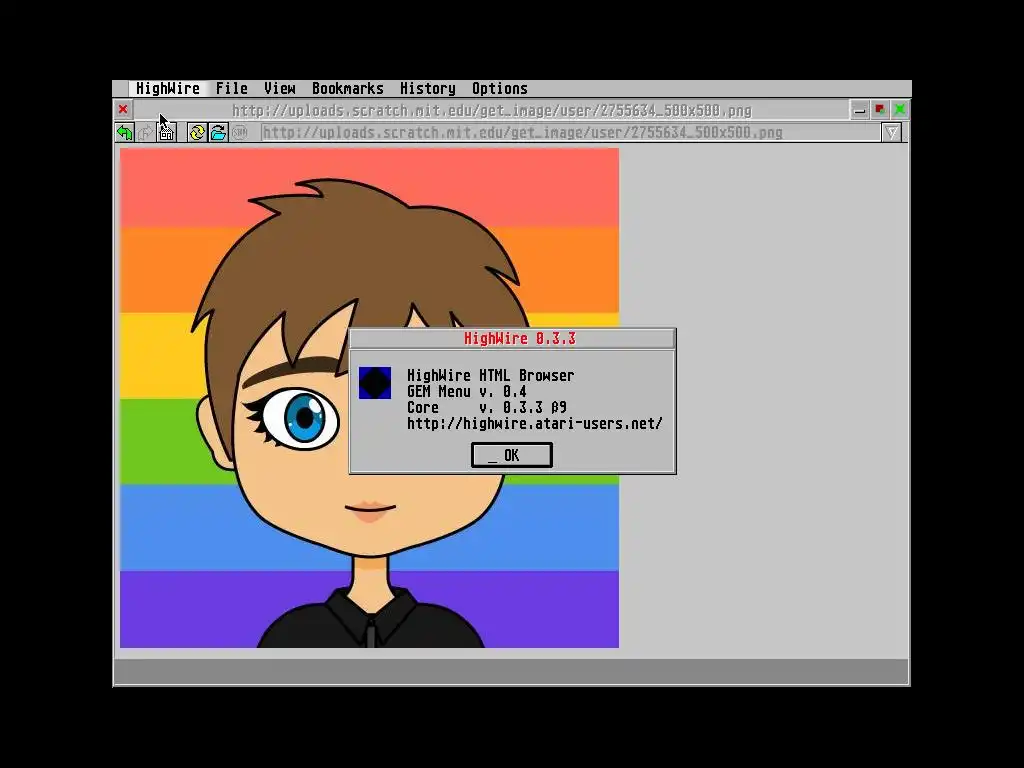Click the toolbar URL address field
The width and height of the screenshot is (1024, 768).
point(570,133)
